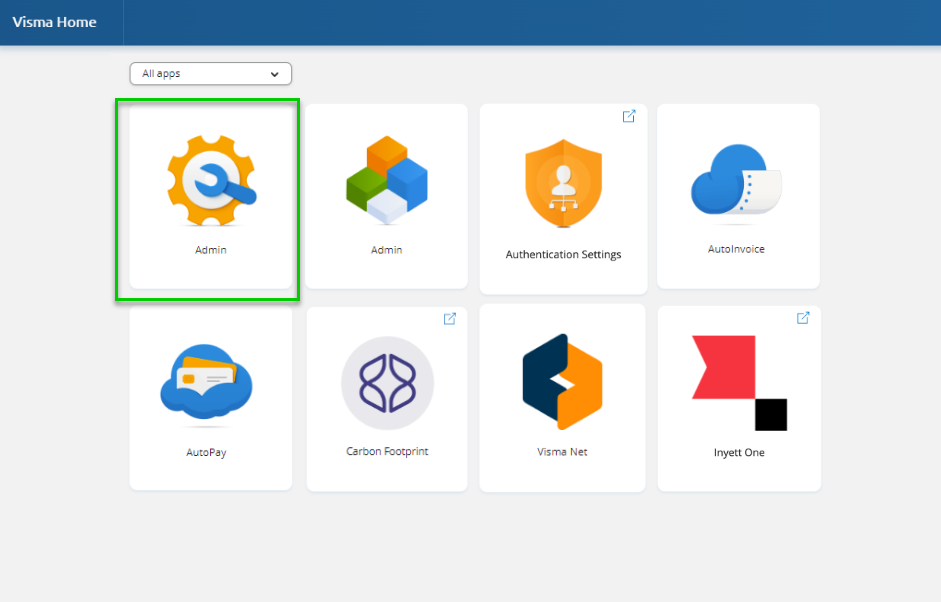The height and width of the screenshot is (602, 941).
Task: Launch AutoPay cloud card icon
Action: click(x=206, y=382)
